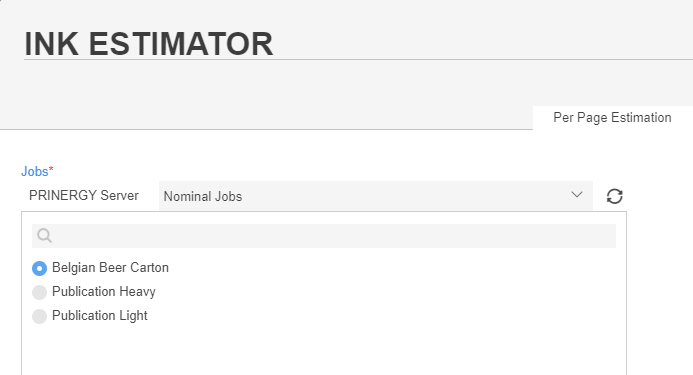Click the INK ESTIMATOR heading
693x375 pixels.
tap(148, 44)
